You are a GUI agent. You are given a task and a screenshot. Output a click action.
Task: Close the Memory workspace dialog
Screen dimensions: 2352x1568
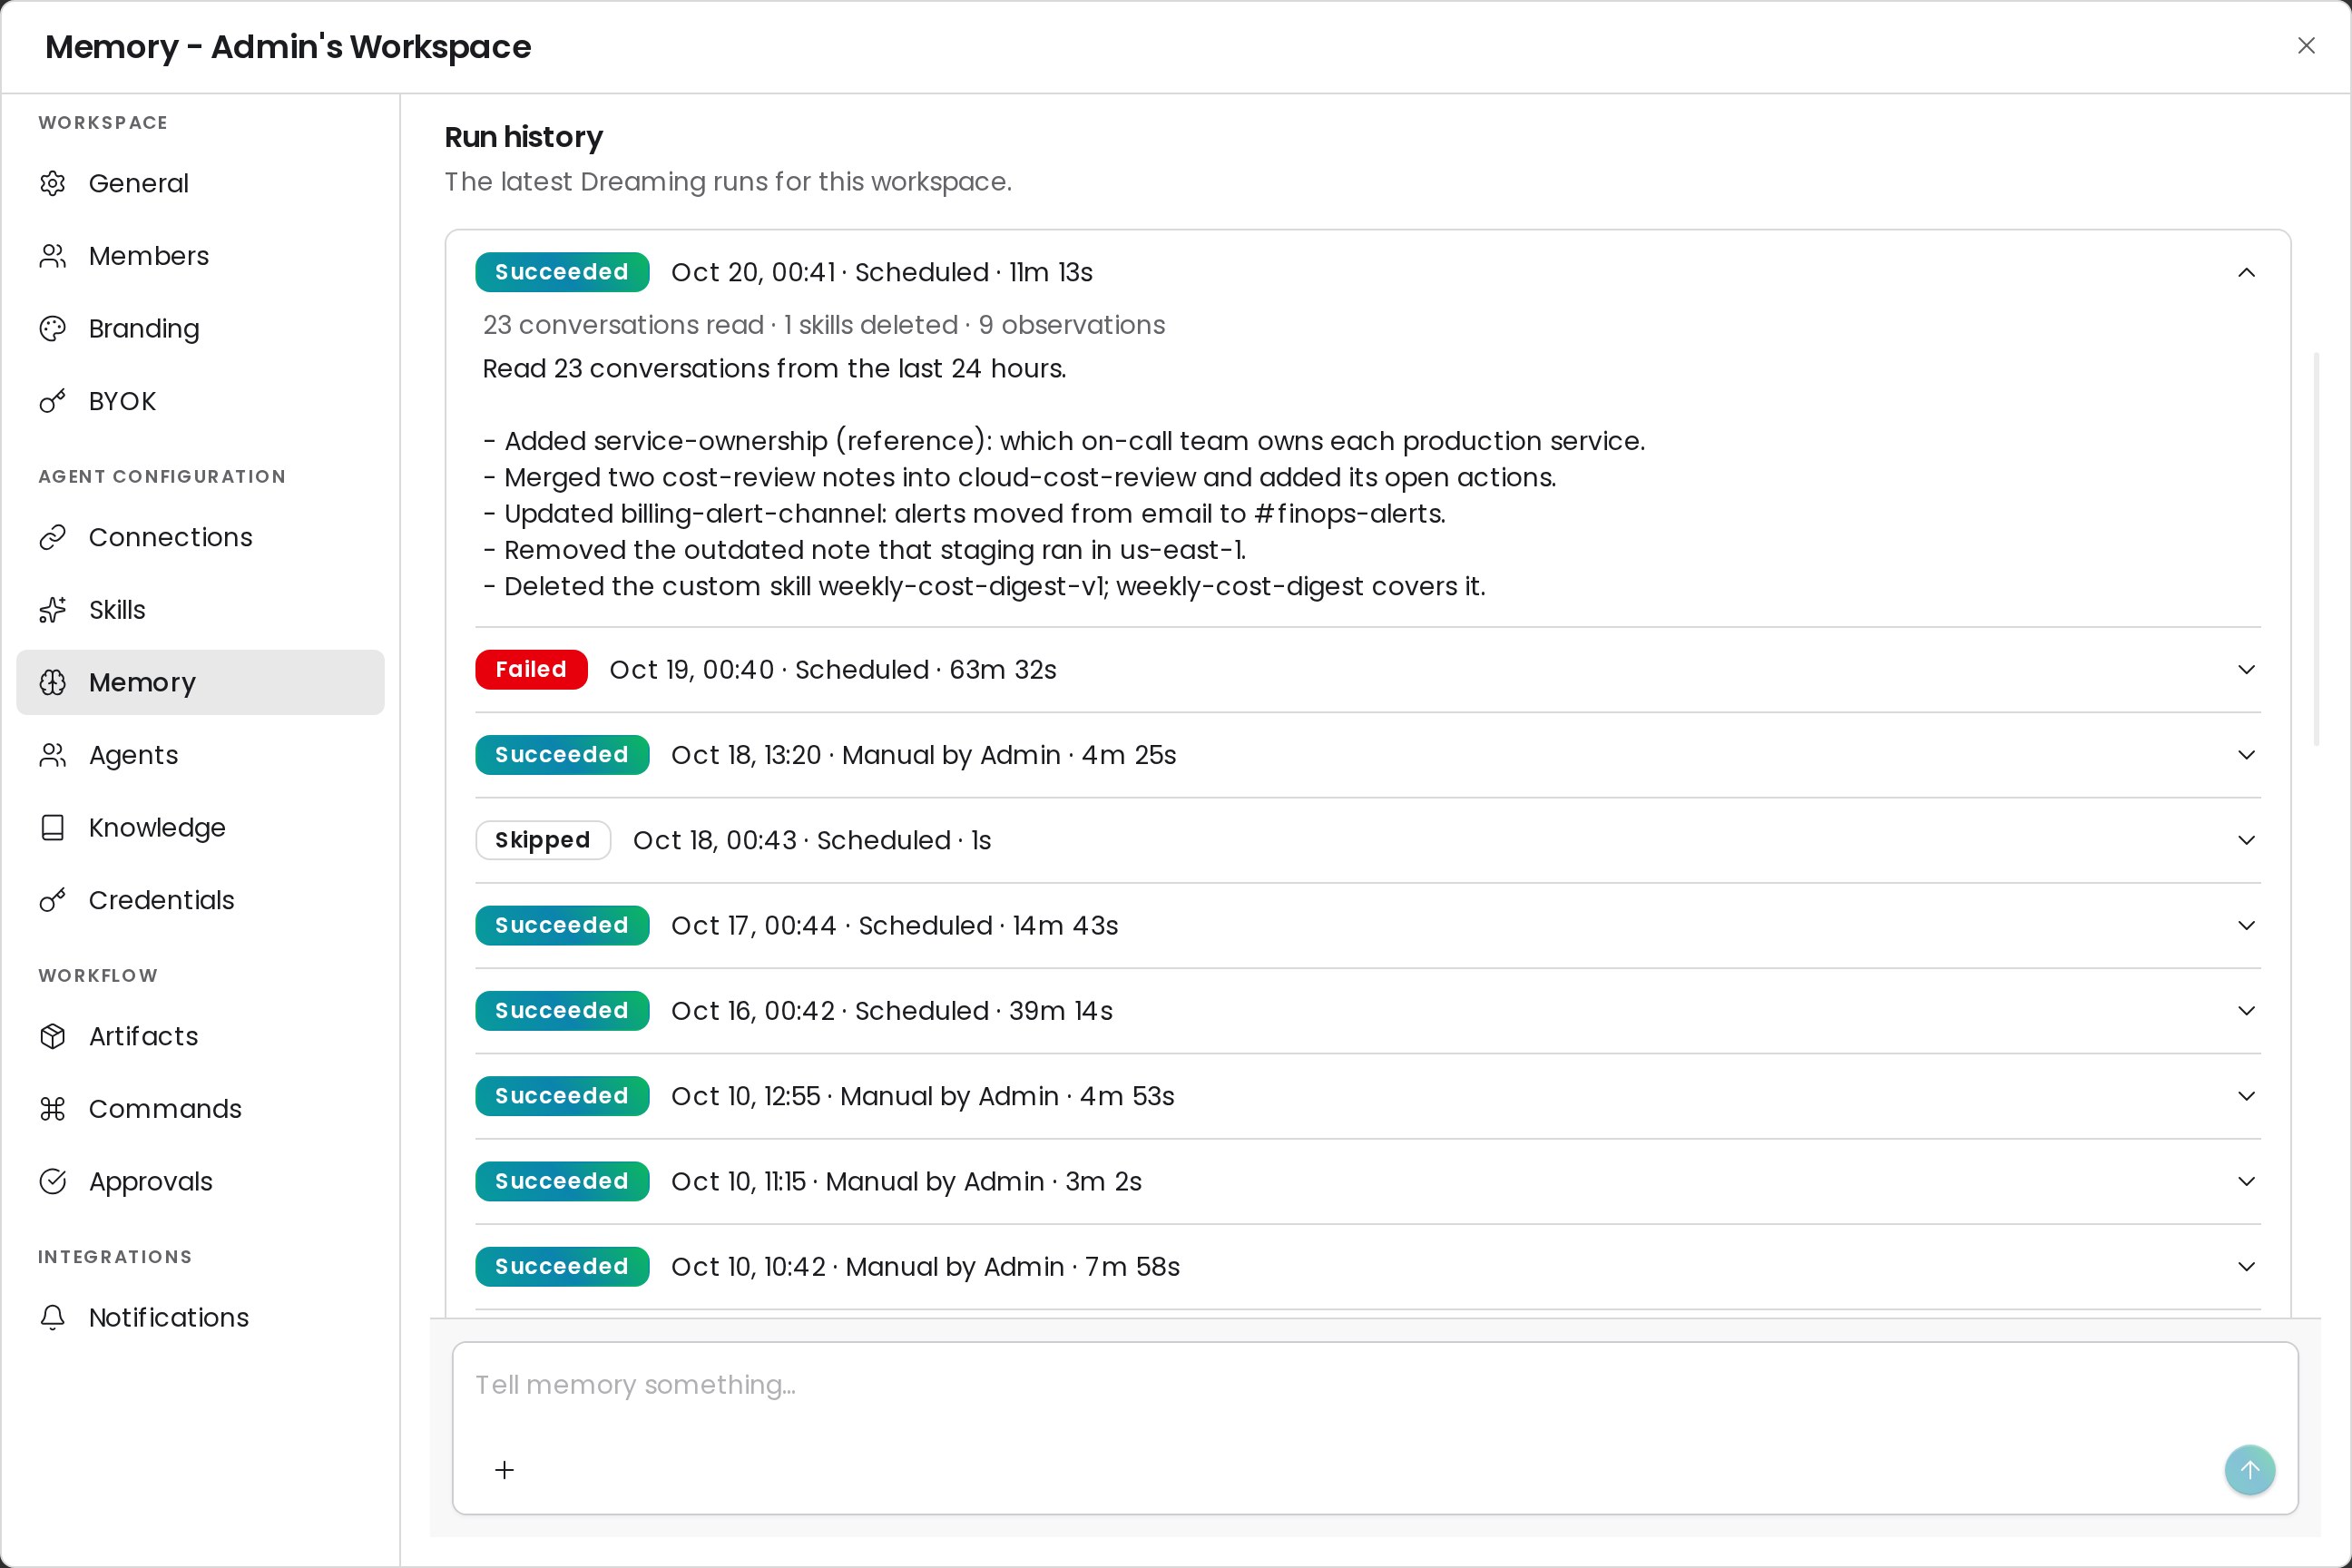coord(2306,46)
